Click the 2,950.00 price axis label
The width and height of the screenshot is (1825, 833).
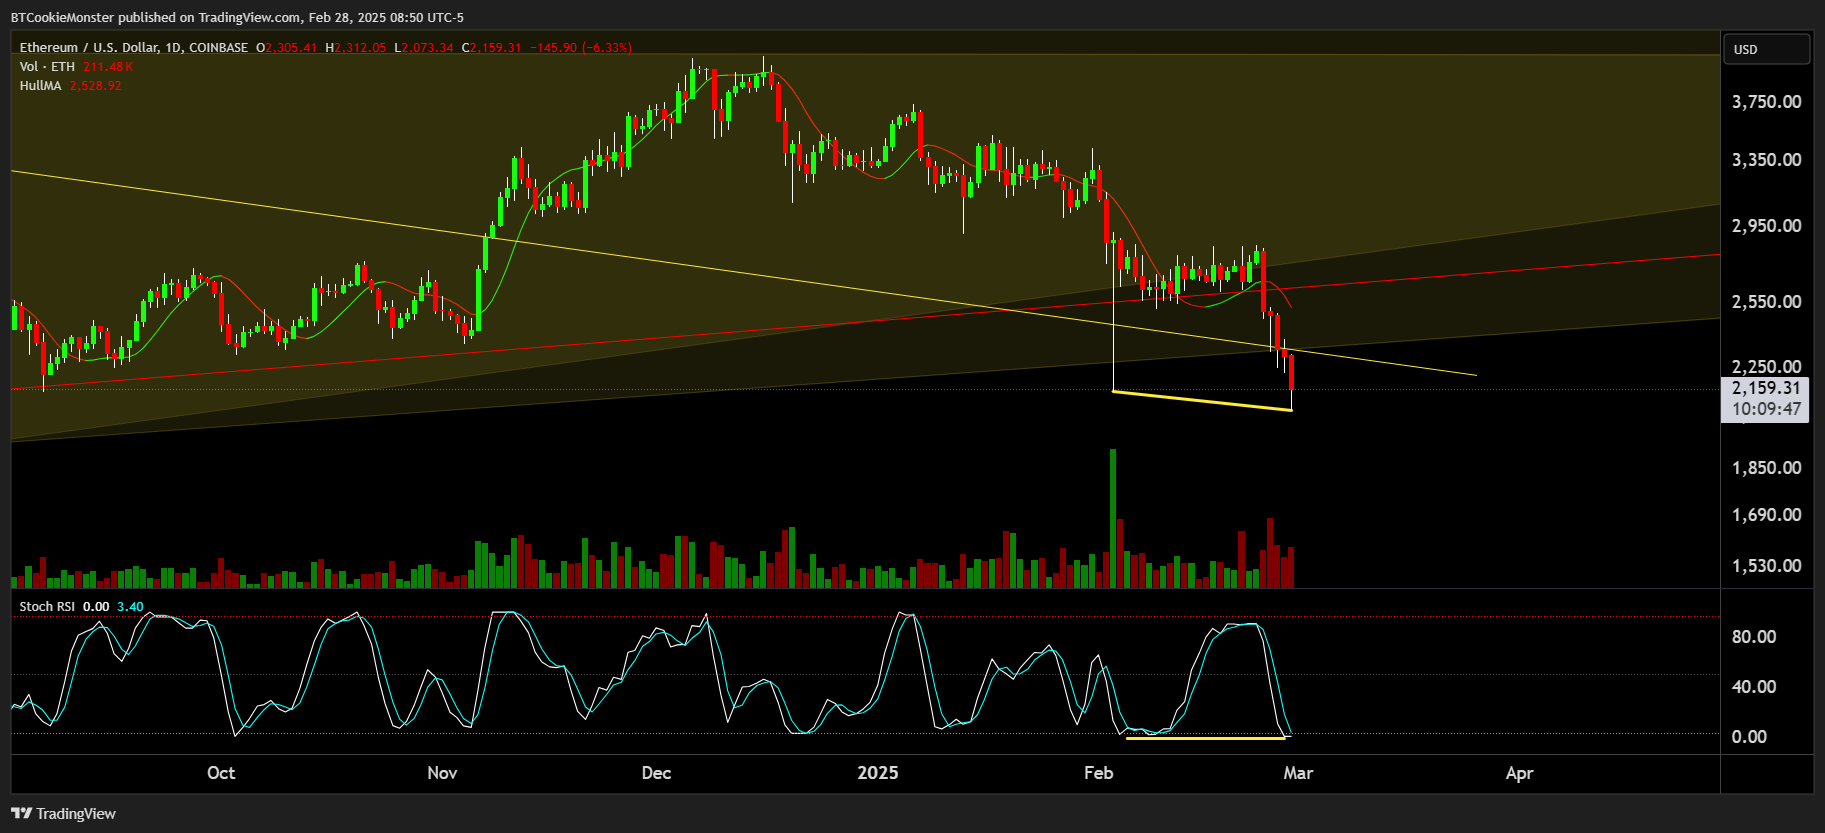click(x=1766, y=226)
